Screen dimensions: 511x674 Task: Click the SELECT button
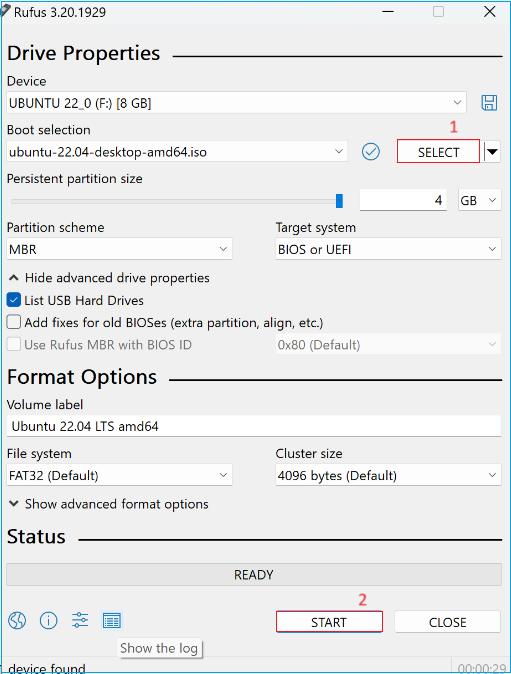point(438,152)
